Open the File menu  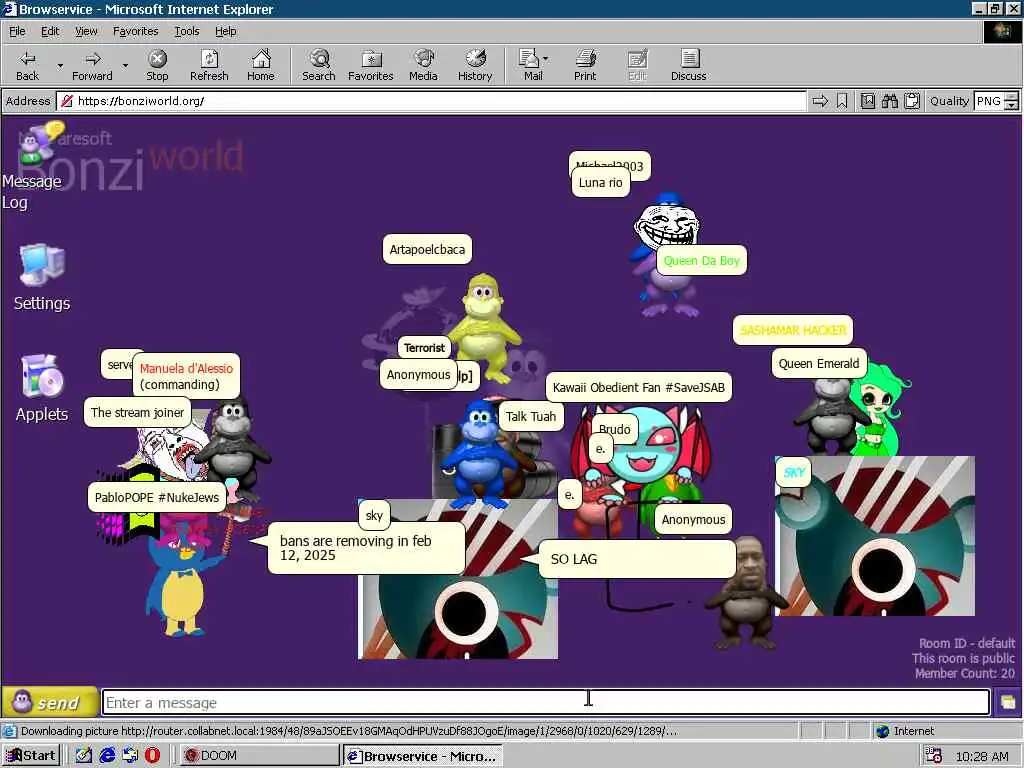click(x=17, y=31)
